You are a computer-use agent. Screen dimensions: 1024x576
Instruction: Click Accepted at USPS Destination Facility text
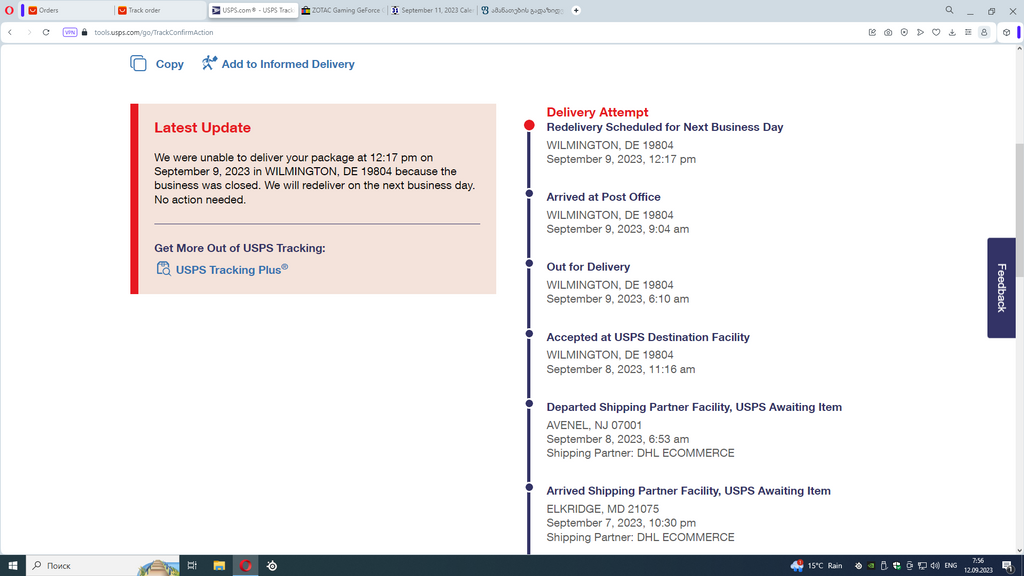pyautogui.click(x=648, y=337)
